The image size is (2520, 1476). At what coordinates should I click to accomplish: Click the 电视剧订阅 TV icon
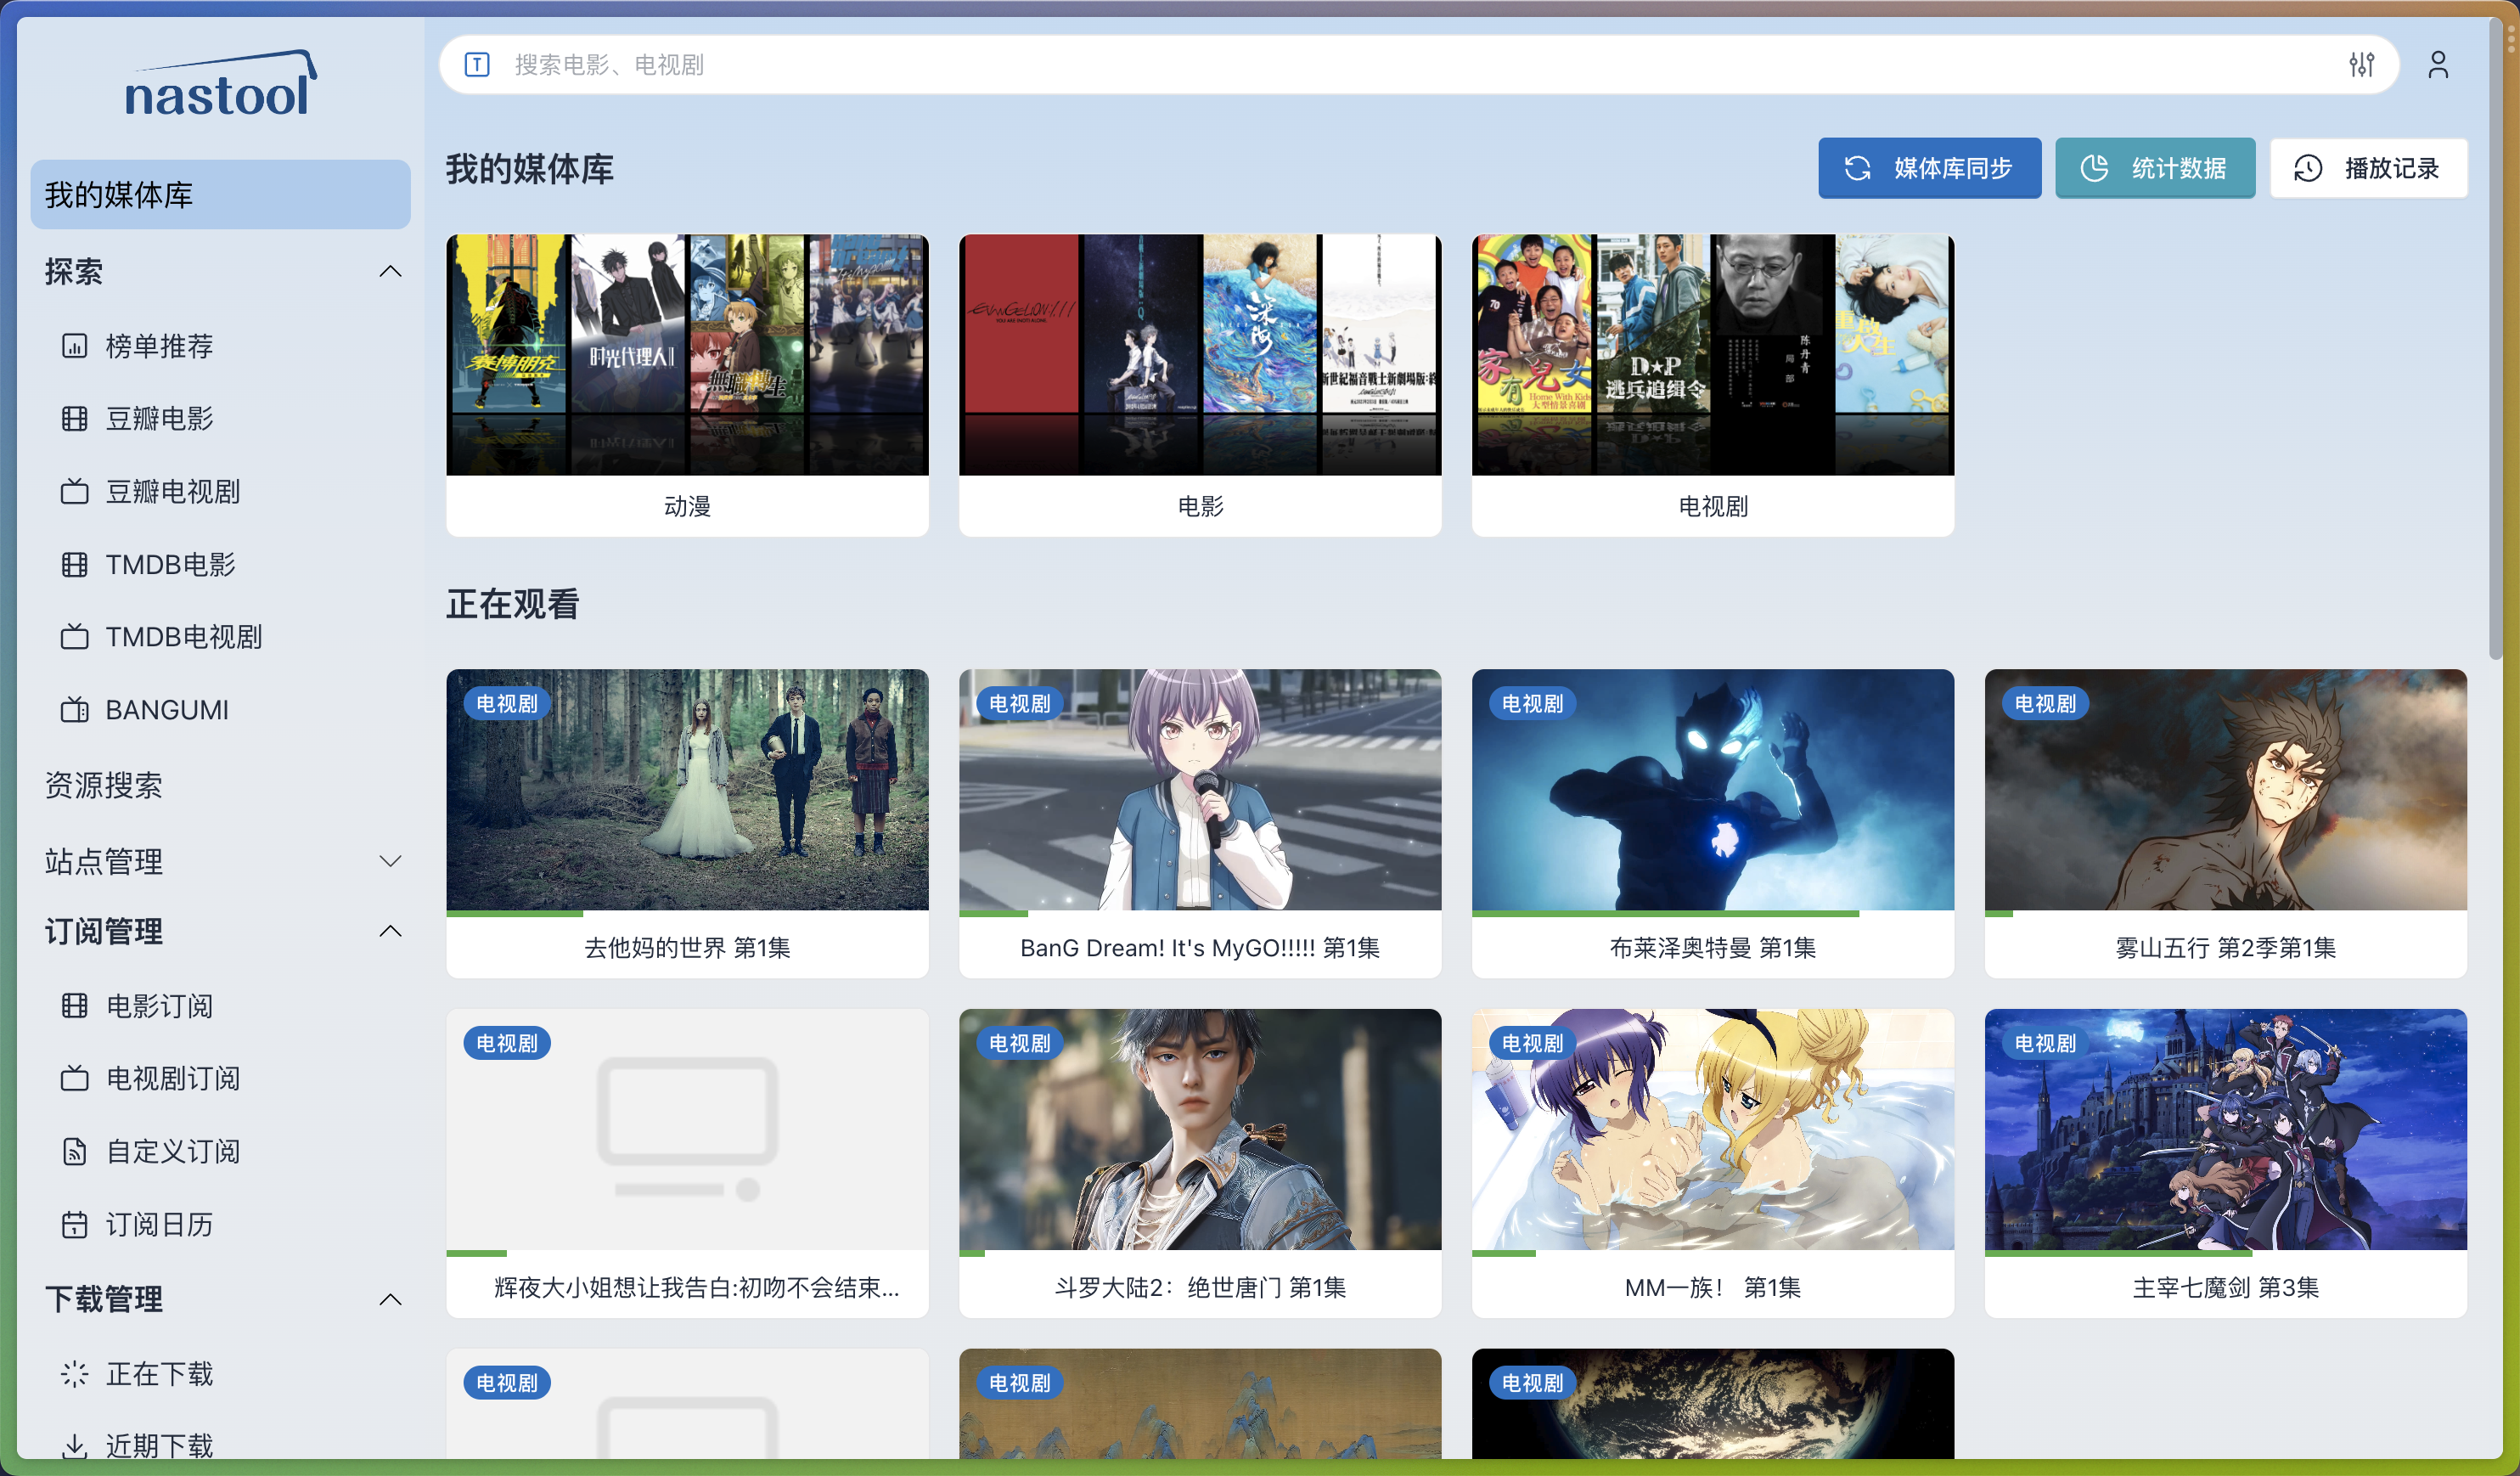click(x=75, y=1079)
